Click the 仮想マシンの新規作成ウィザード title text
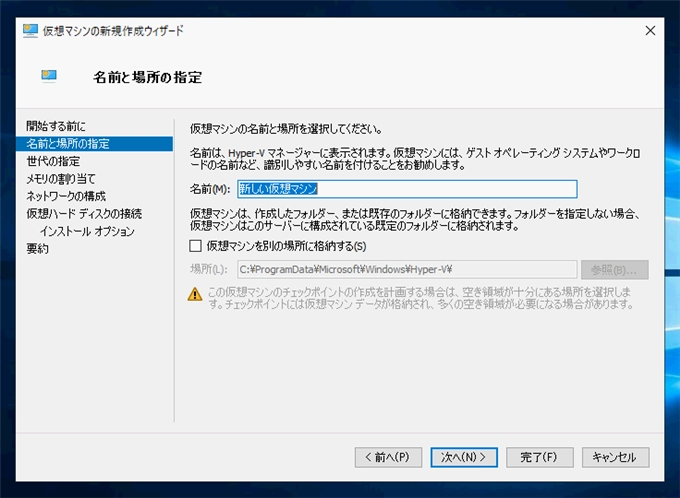The height and width of the screenshot is (498, 680). point(113,31)
